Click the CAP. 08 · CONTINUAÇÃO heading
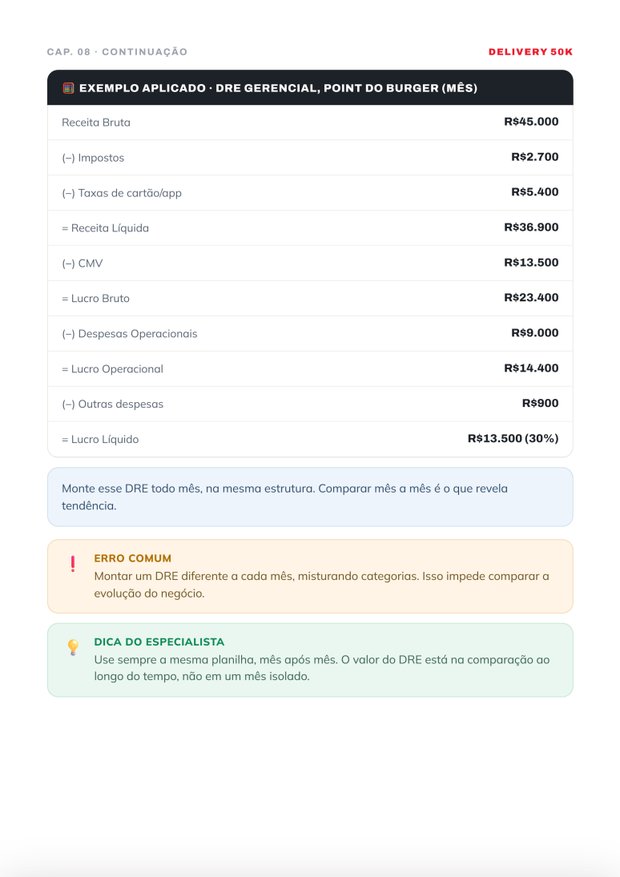Image resolution: width=620 pixels, height=877 pixels. (117, 52)
